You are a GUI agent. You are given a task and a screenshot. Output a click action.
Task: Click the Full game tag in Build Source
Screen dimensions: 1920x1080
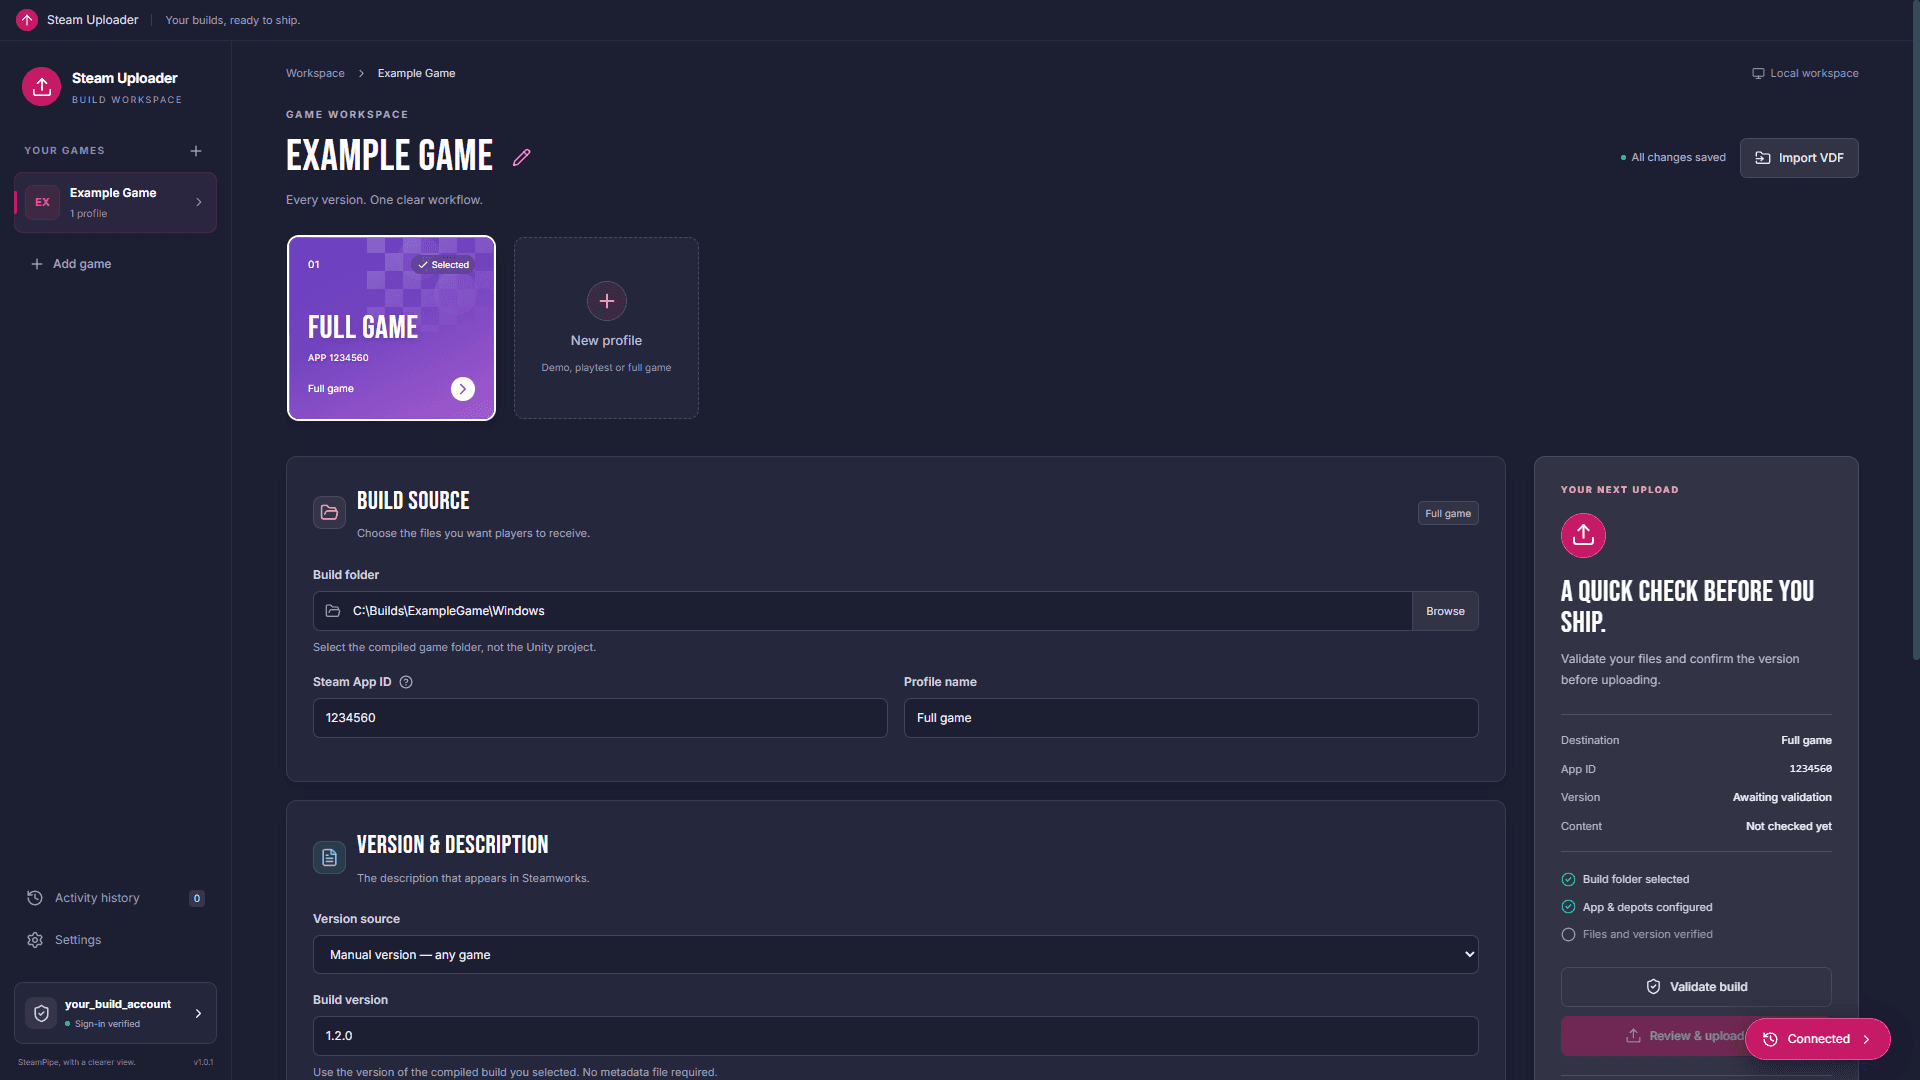point(1448,513)
